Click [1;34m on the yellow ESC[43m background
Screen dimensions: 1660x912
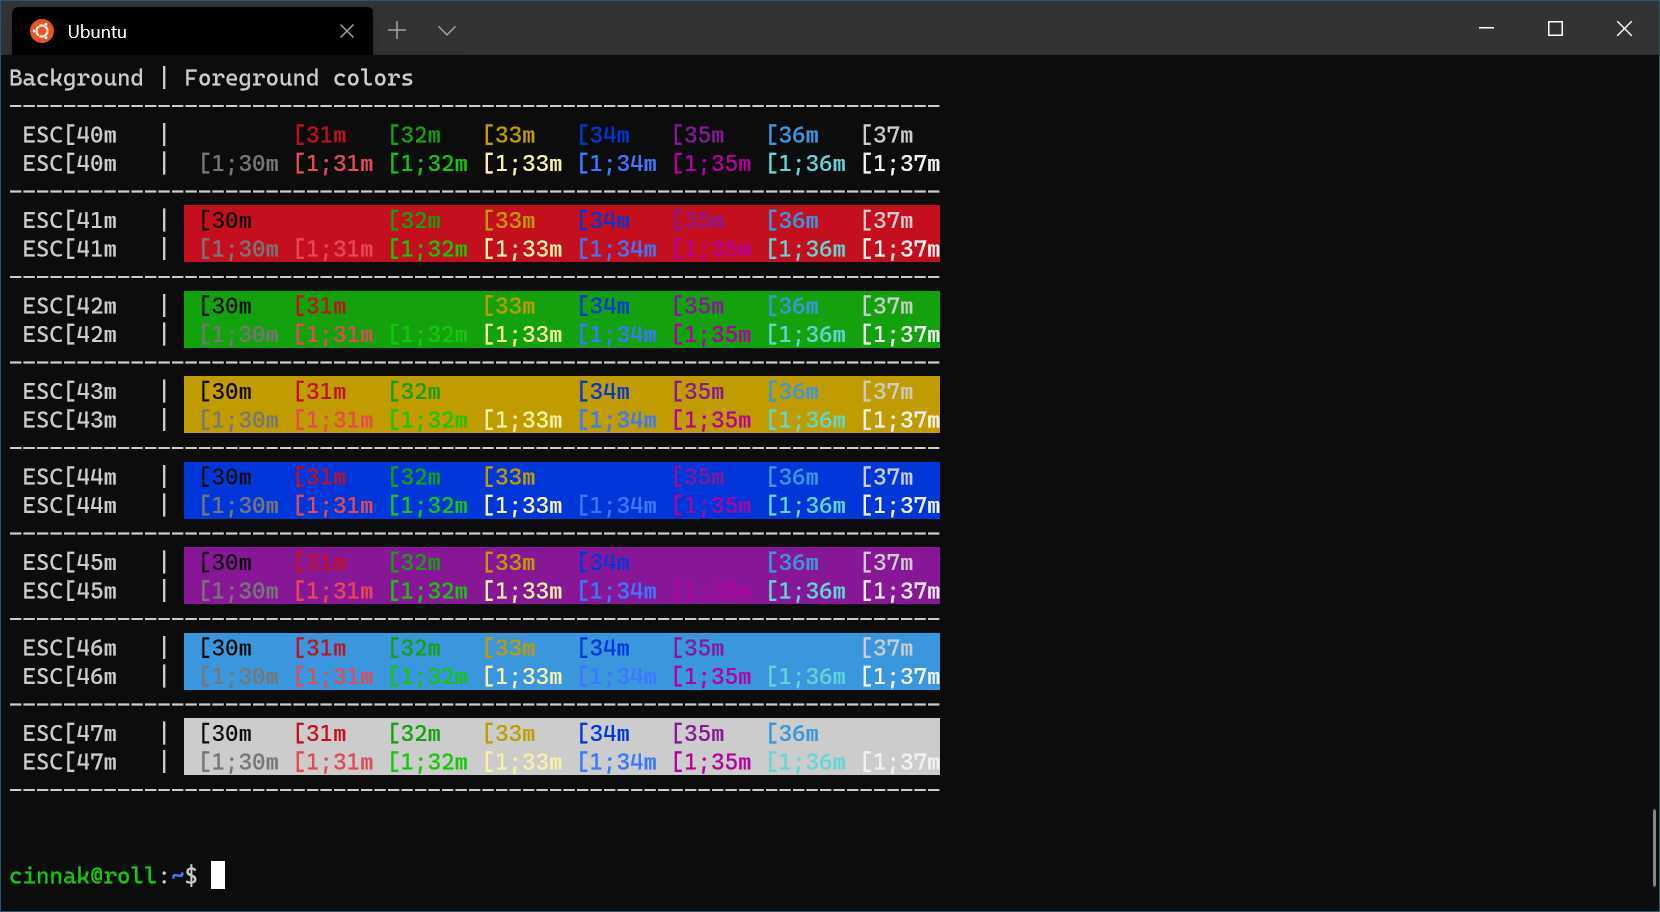(x=617, y=420)
